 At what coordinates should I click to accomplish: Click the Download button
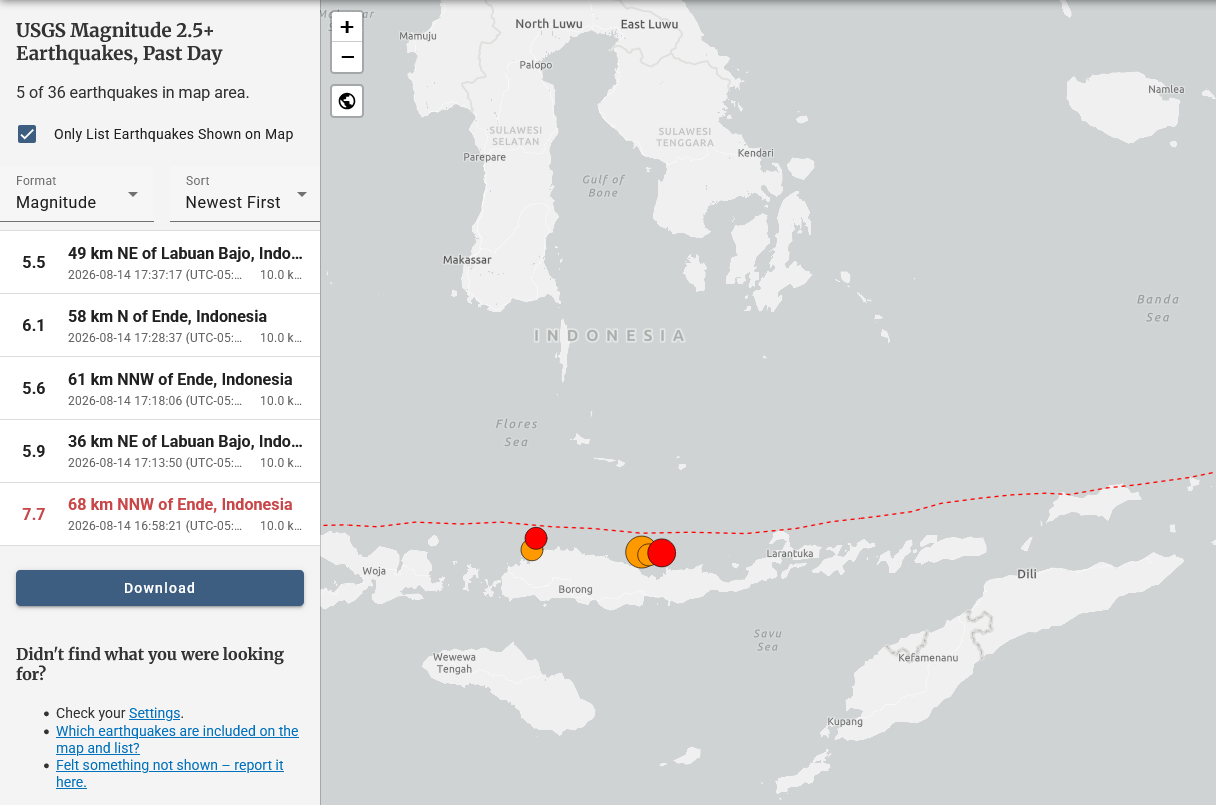coord(160,588)
